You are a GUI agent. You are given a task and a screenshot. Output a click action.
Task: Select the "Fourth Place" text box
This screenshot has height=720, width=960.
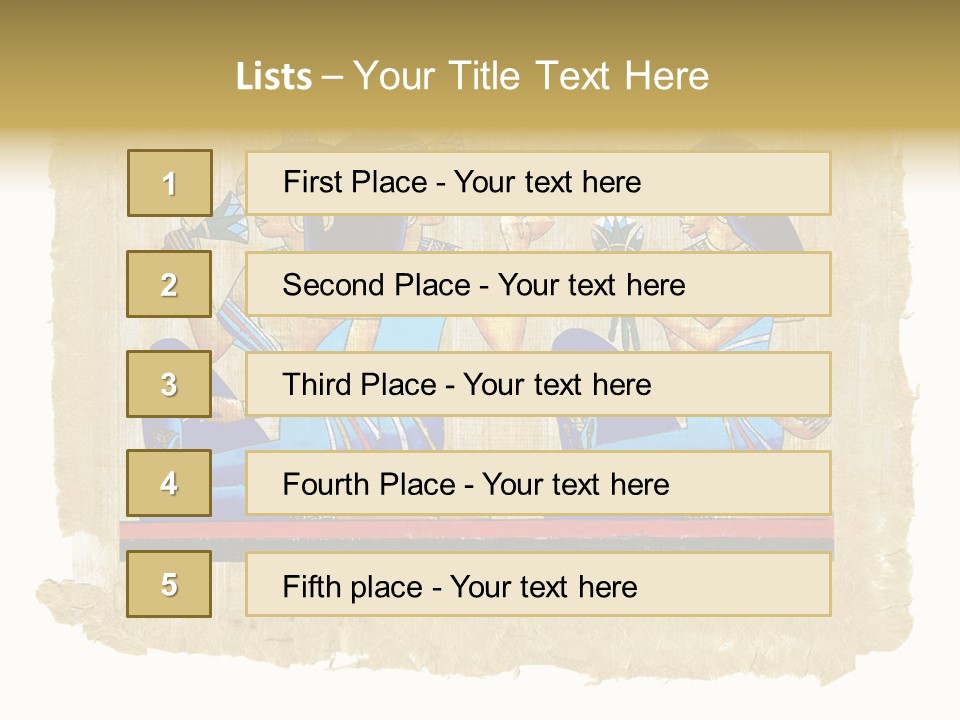tap(538, 484)
